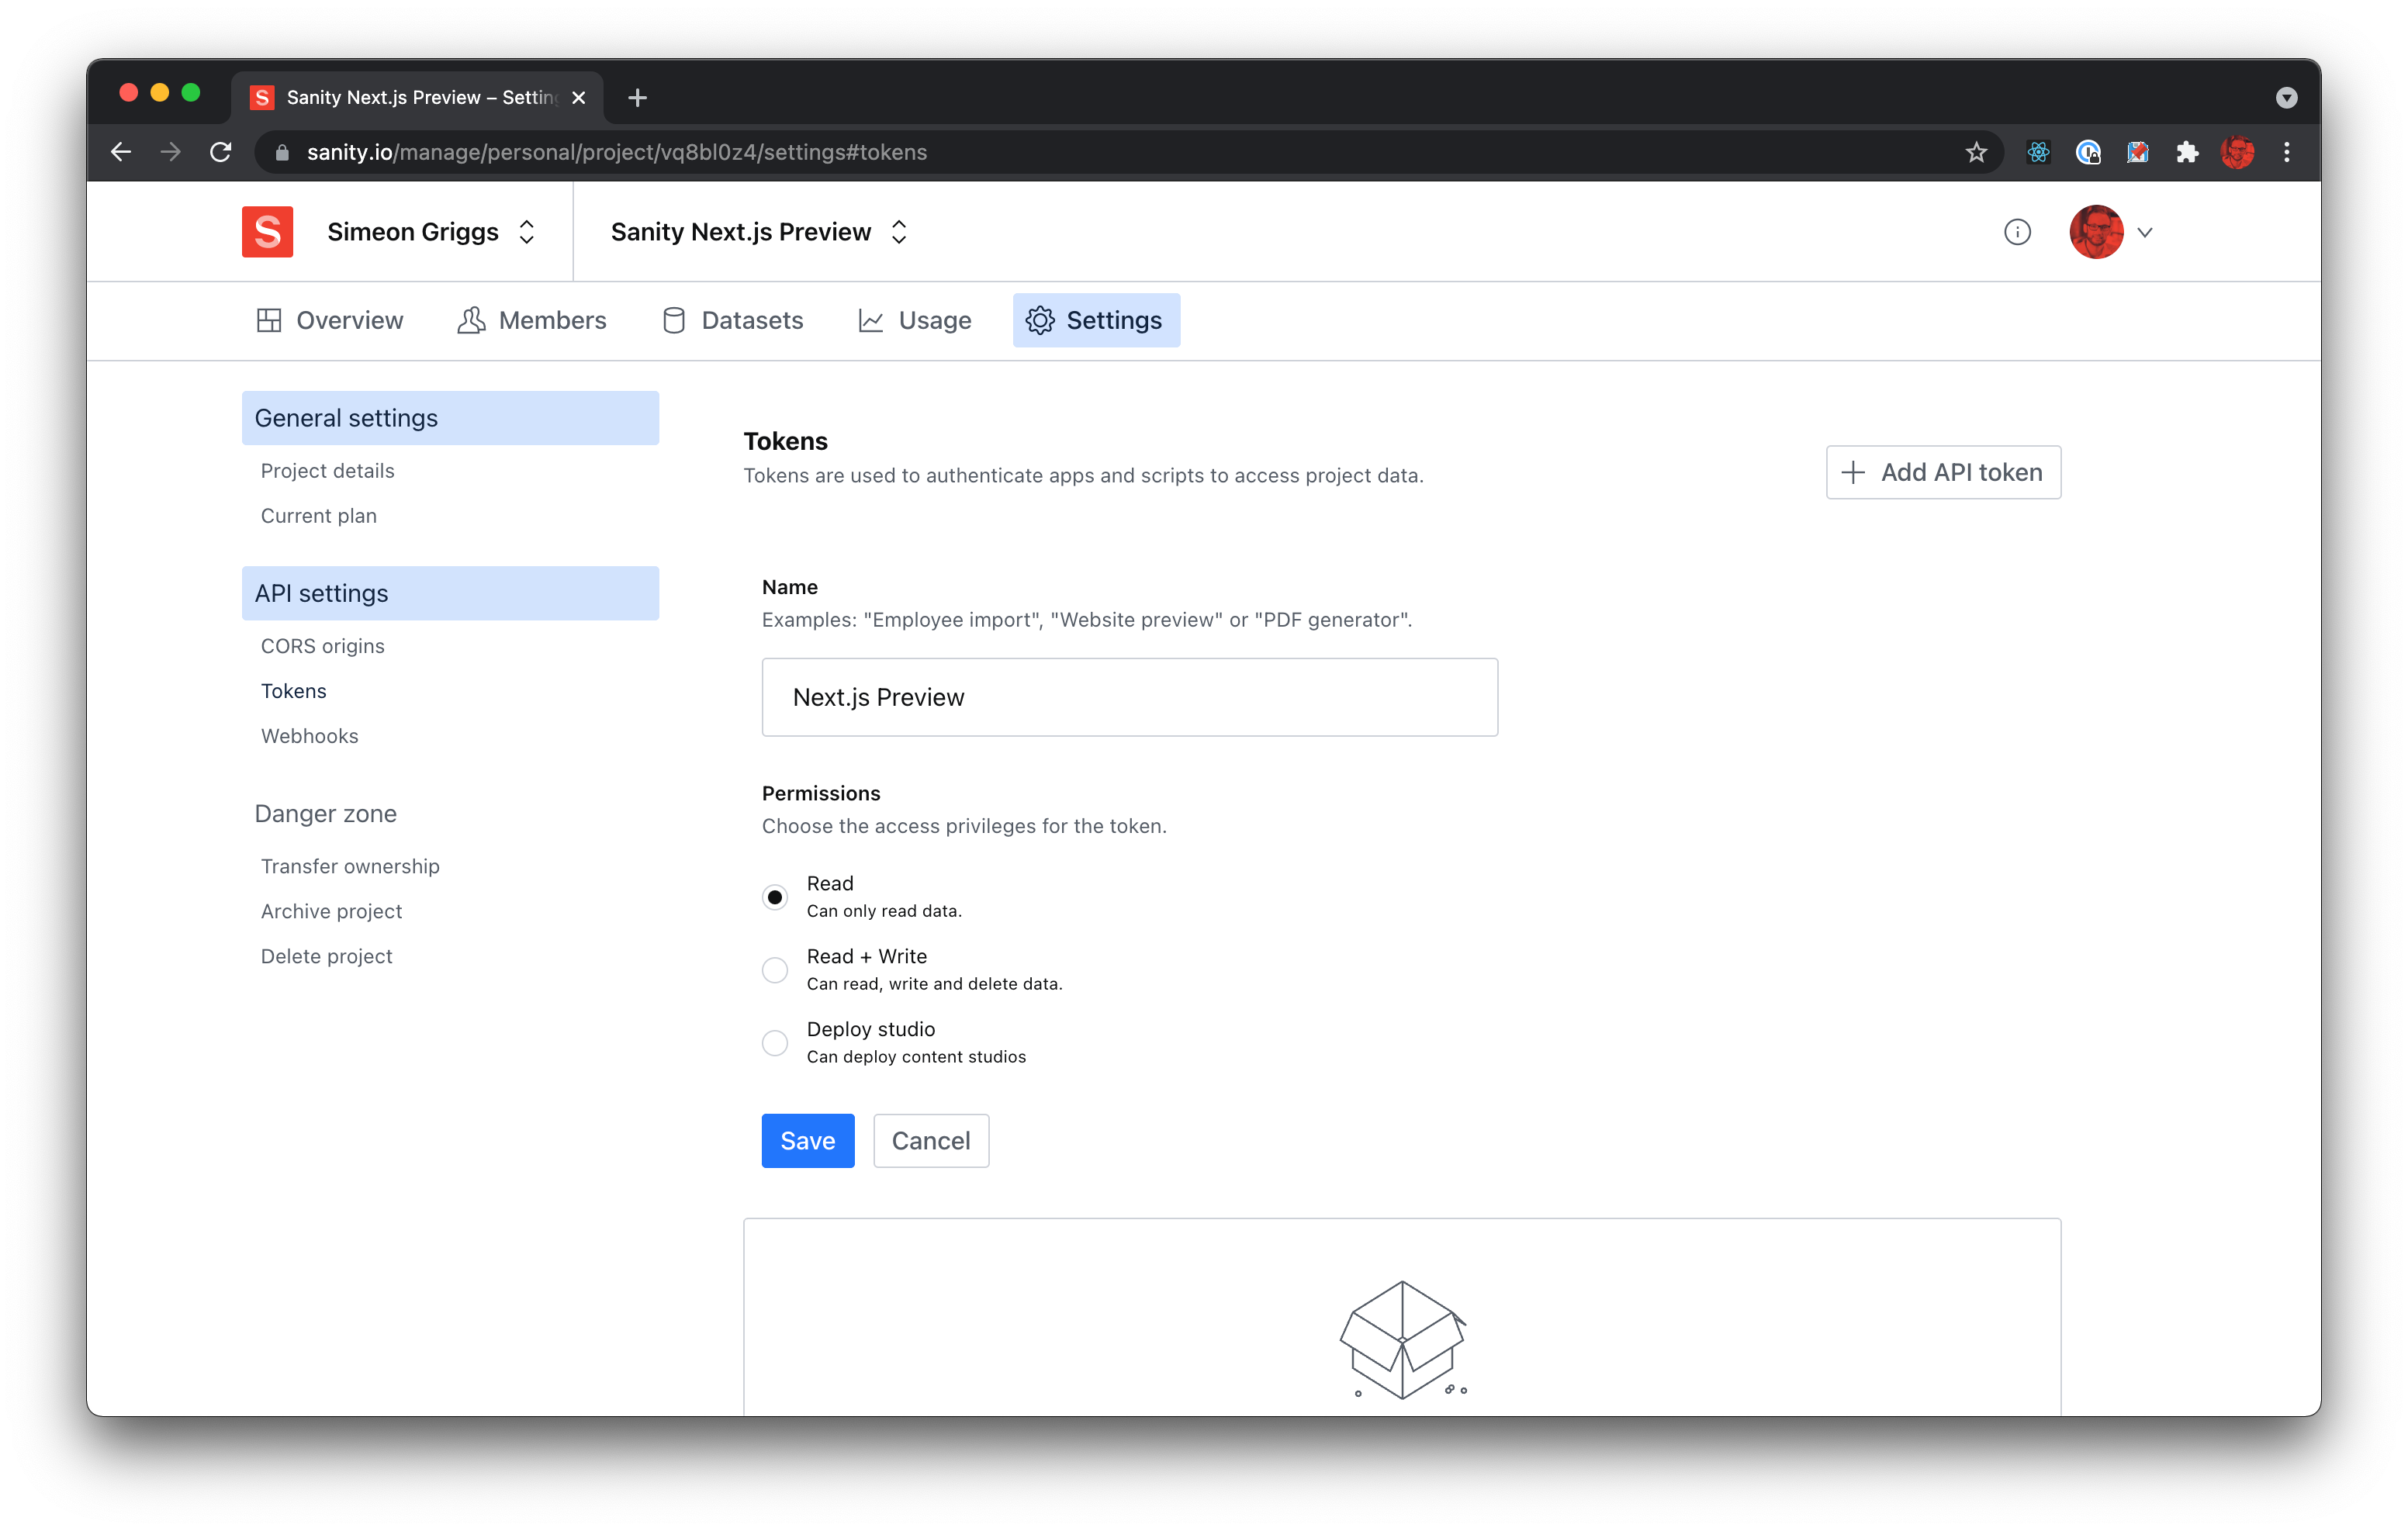Click the Save button
Image resolution: width=2408 pixels, height=1531 pixels.
[808, 1141]
